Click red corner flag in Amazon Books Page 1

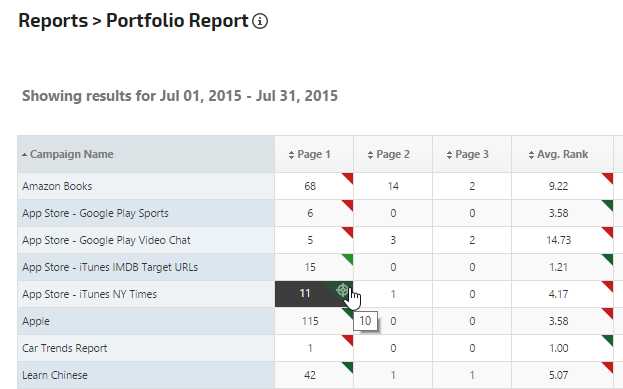[x=348, y=178]
